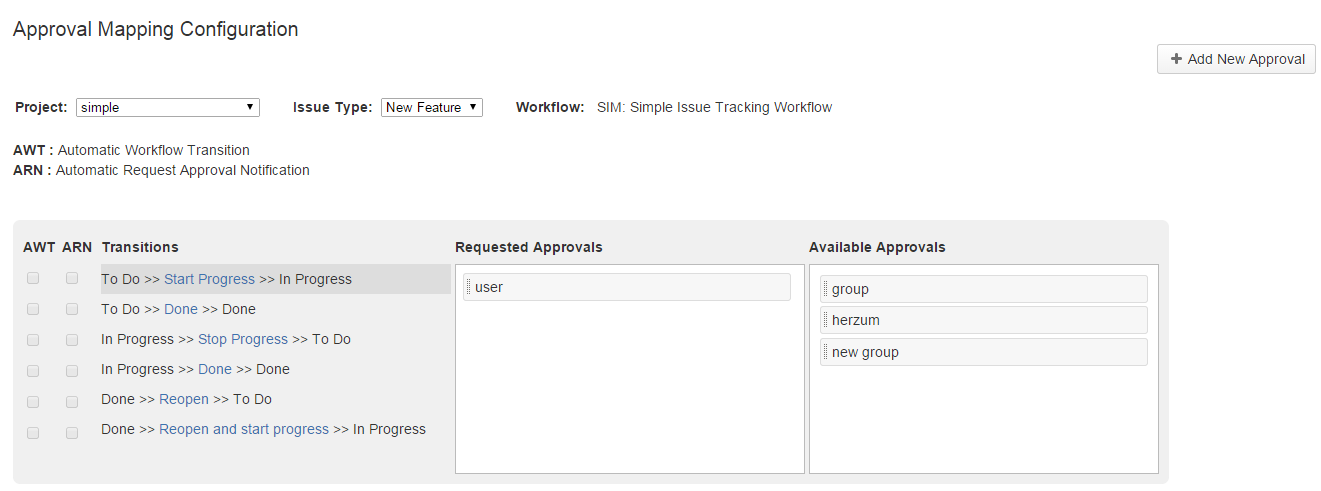Screen dimensions: 1321x491
Task: Check ARN for Reopen and start progress
Action: coord(72,432)
